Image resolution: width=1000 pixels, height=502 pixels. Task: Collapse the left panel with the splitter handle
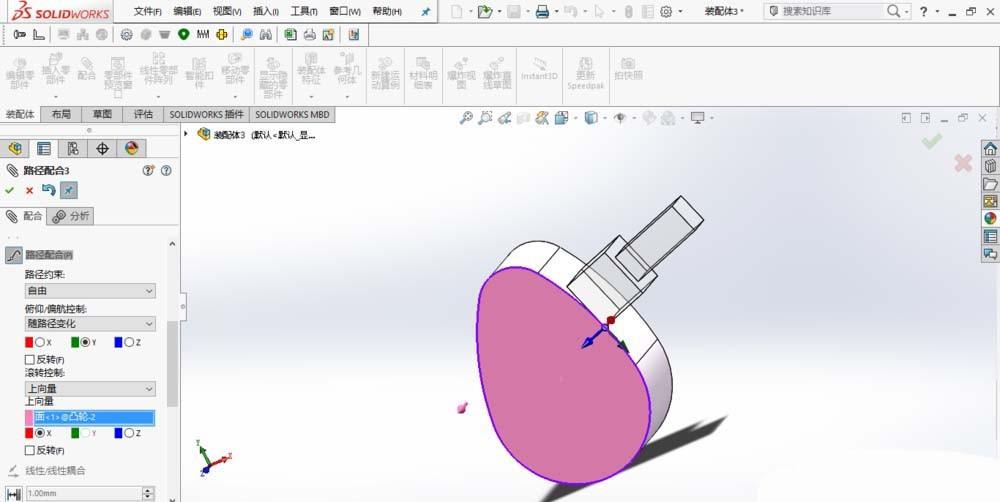(183, 307)
